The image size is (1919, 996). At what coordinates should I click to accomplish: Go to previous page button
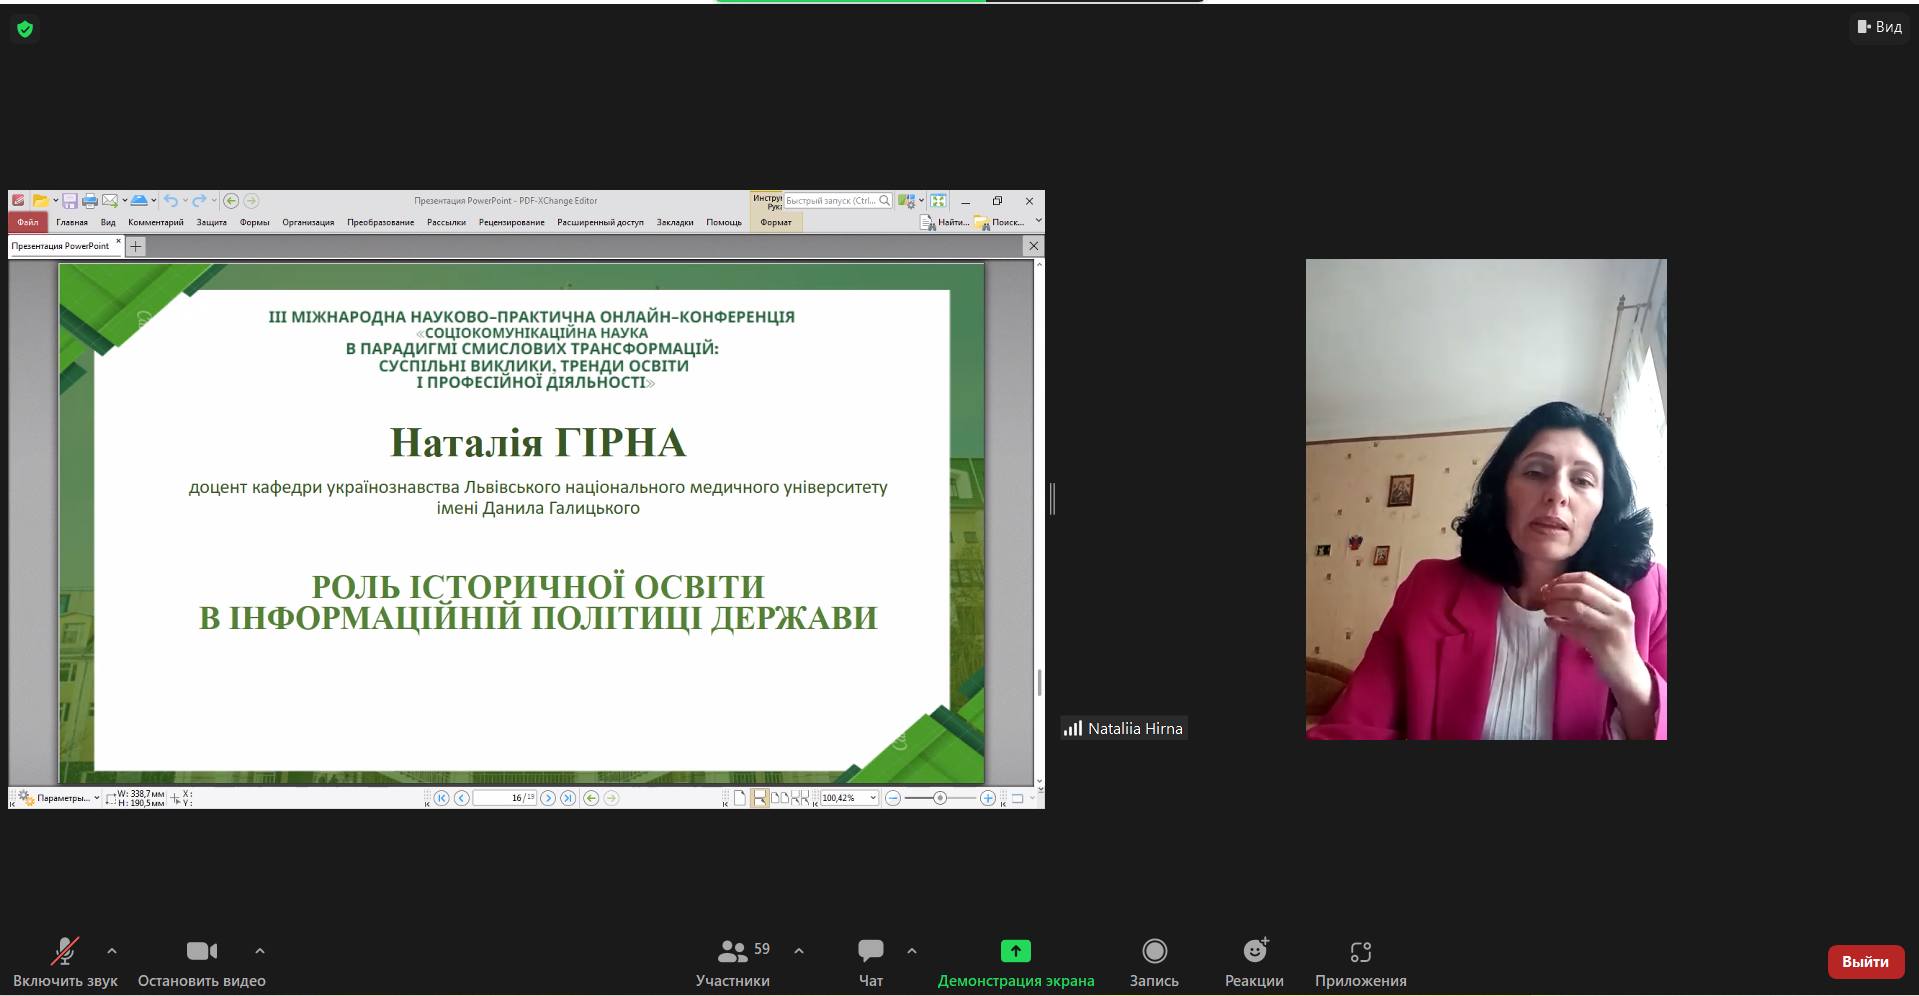462,798
